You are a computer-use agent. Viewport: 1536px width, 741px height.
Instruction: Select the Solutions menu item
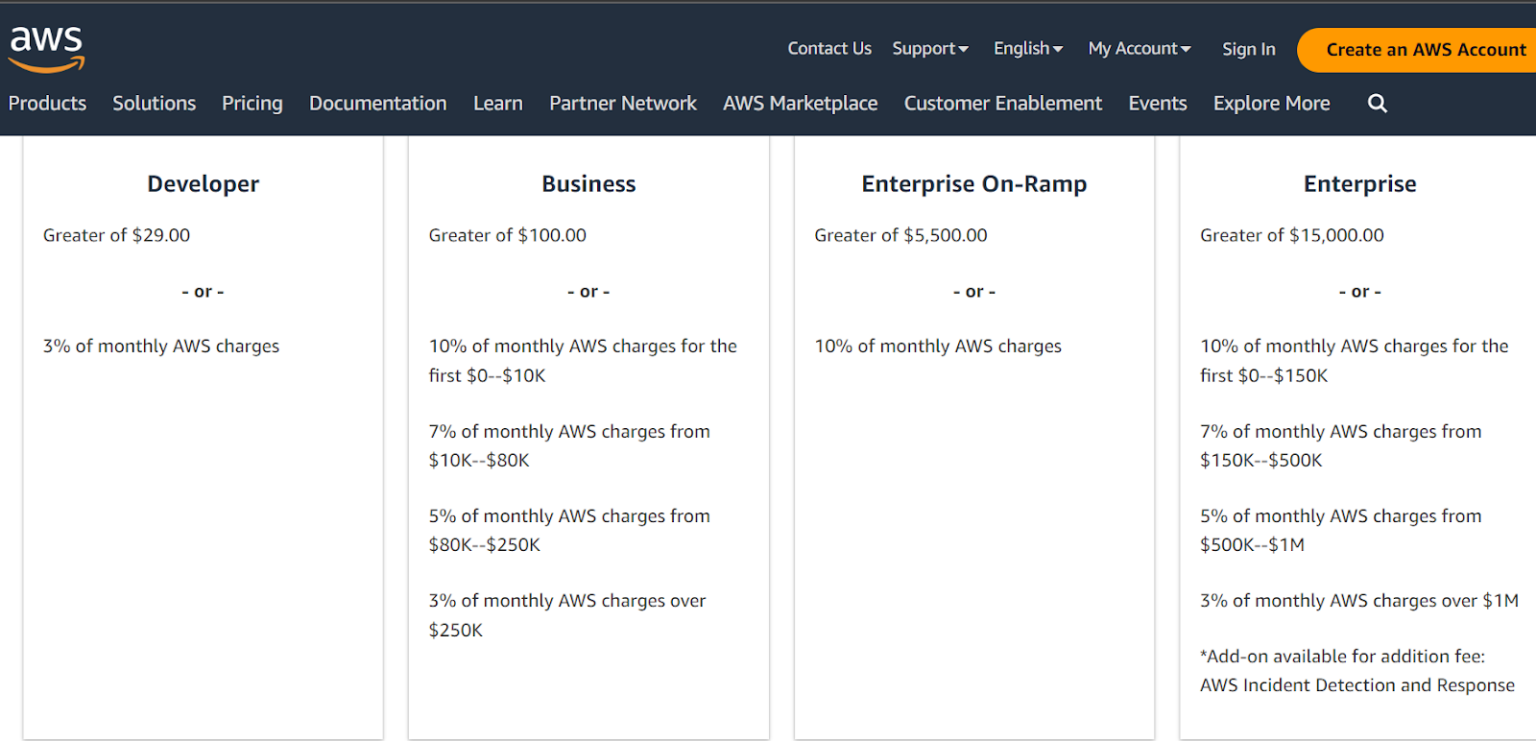pyautogui.click(x=154, y=103)
